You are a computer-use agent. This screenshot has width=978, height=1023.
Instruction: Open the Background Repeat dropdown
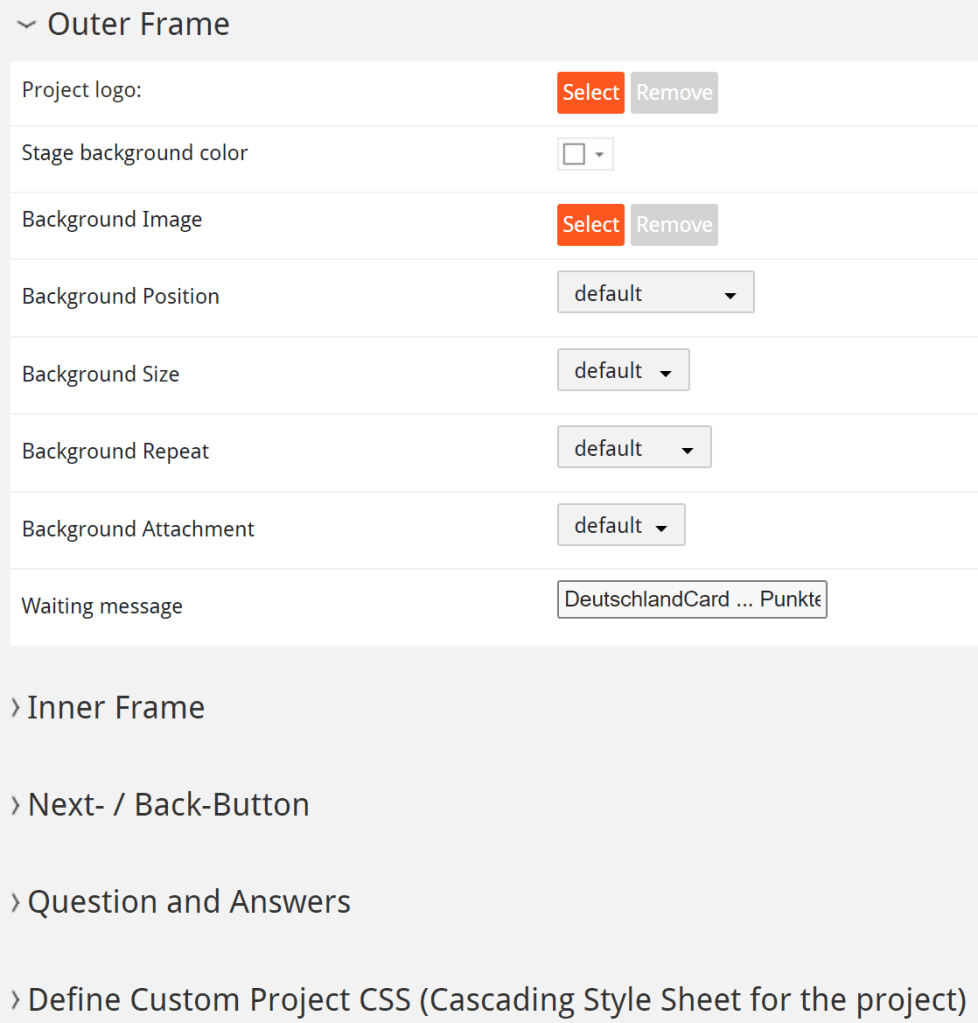(634, 448)
